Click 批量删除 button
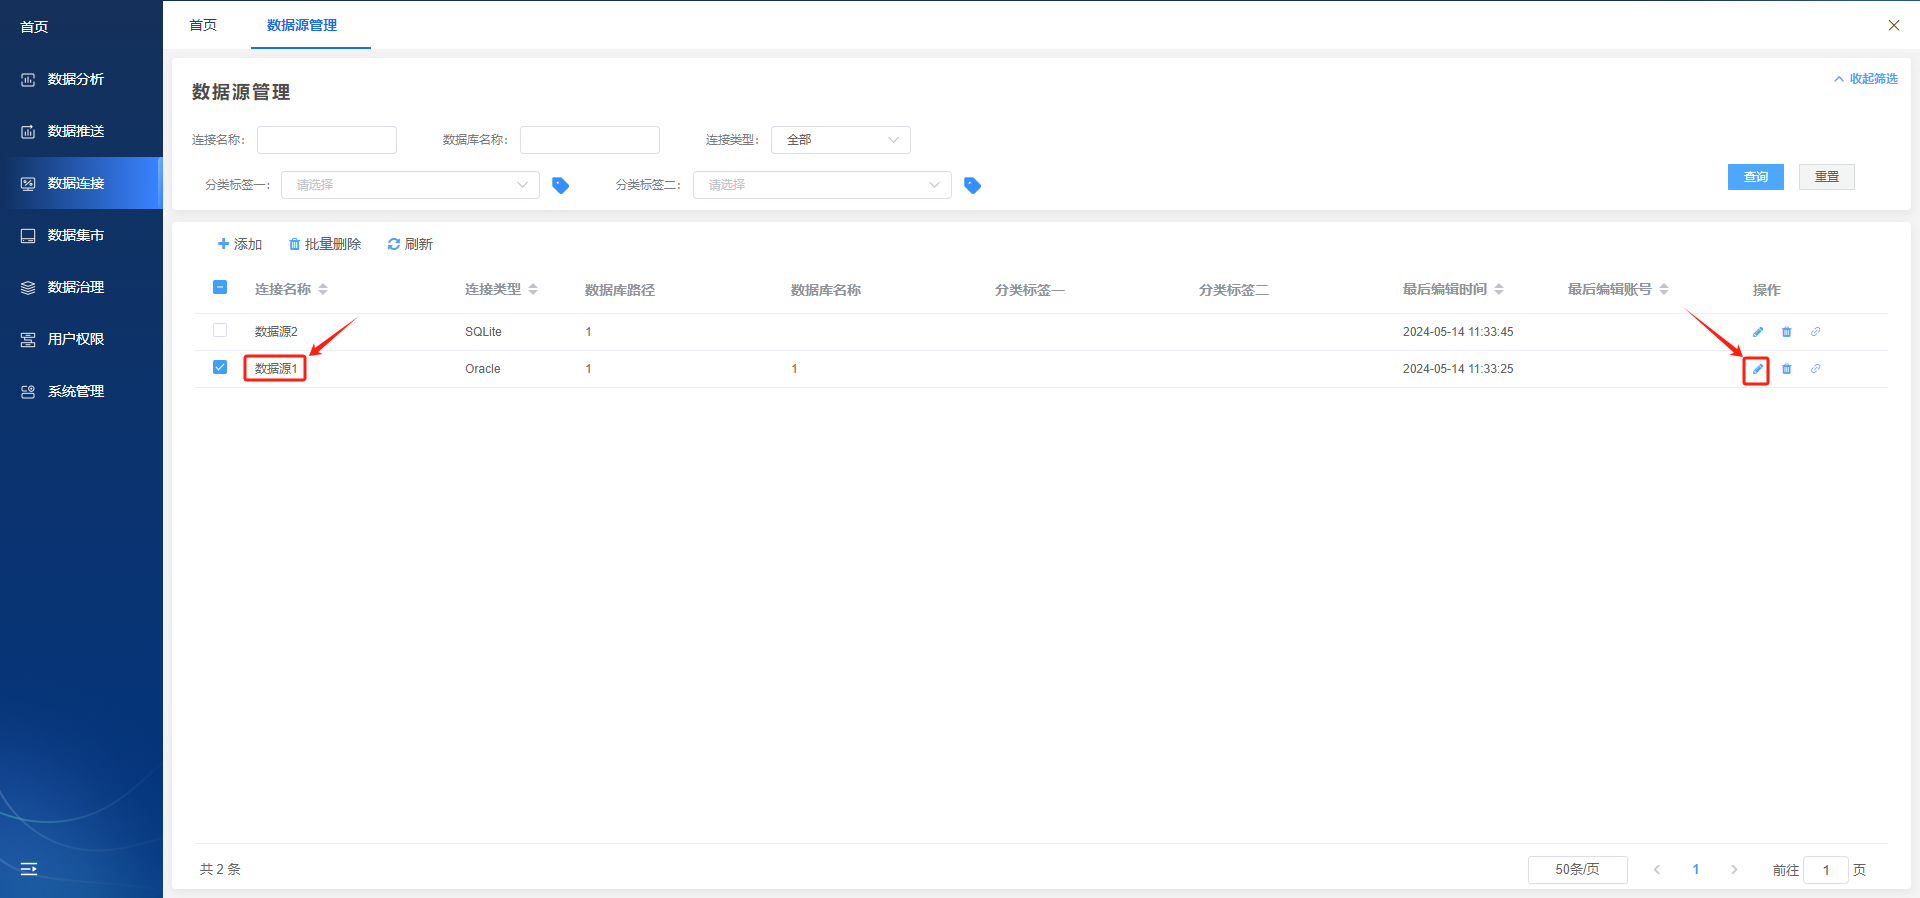Viewport: 1920px width, 898px height. pyautogui.click(x=325, y=244)
